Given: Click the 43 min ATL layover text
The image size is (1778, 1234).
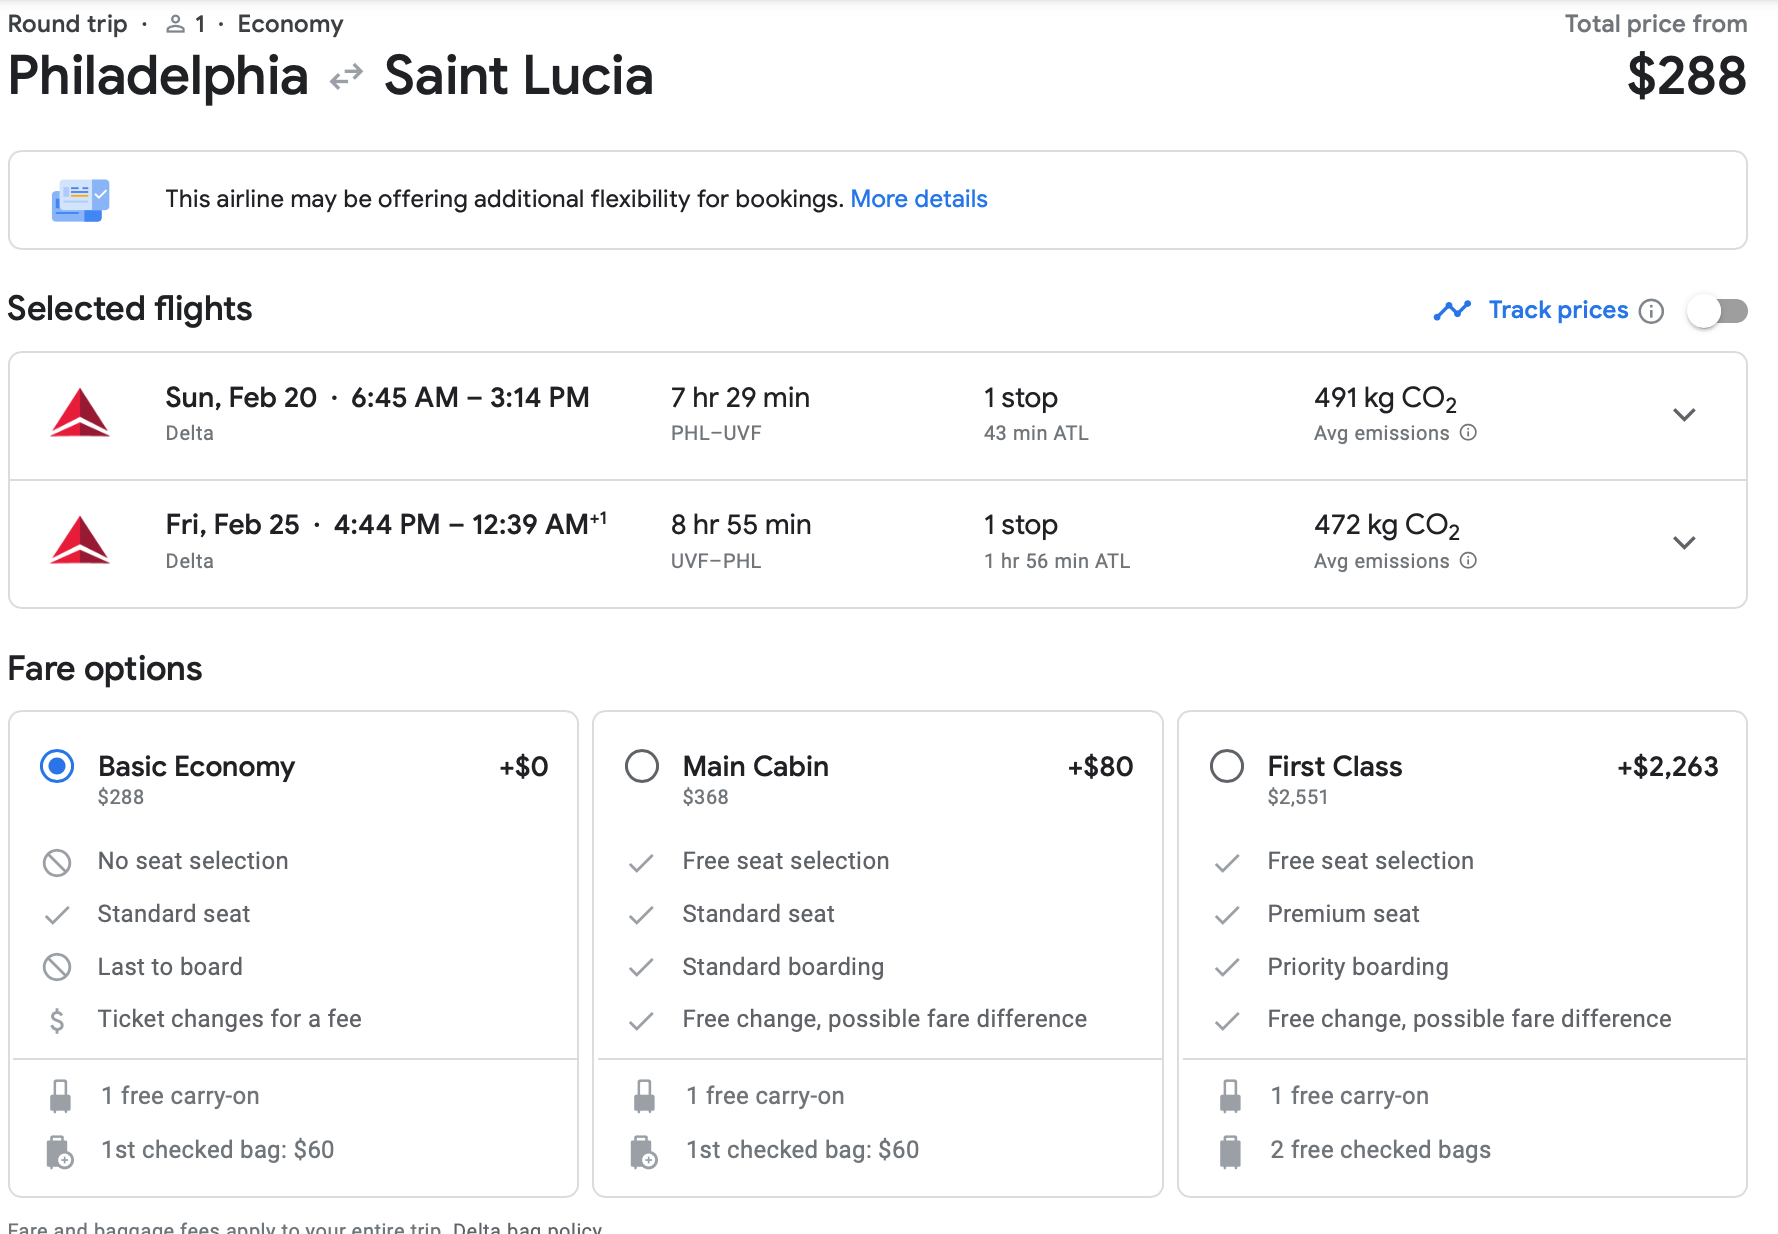Looking at the screenshot, I should tap(1036, 433).
